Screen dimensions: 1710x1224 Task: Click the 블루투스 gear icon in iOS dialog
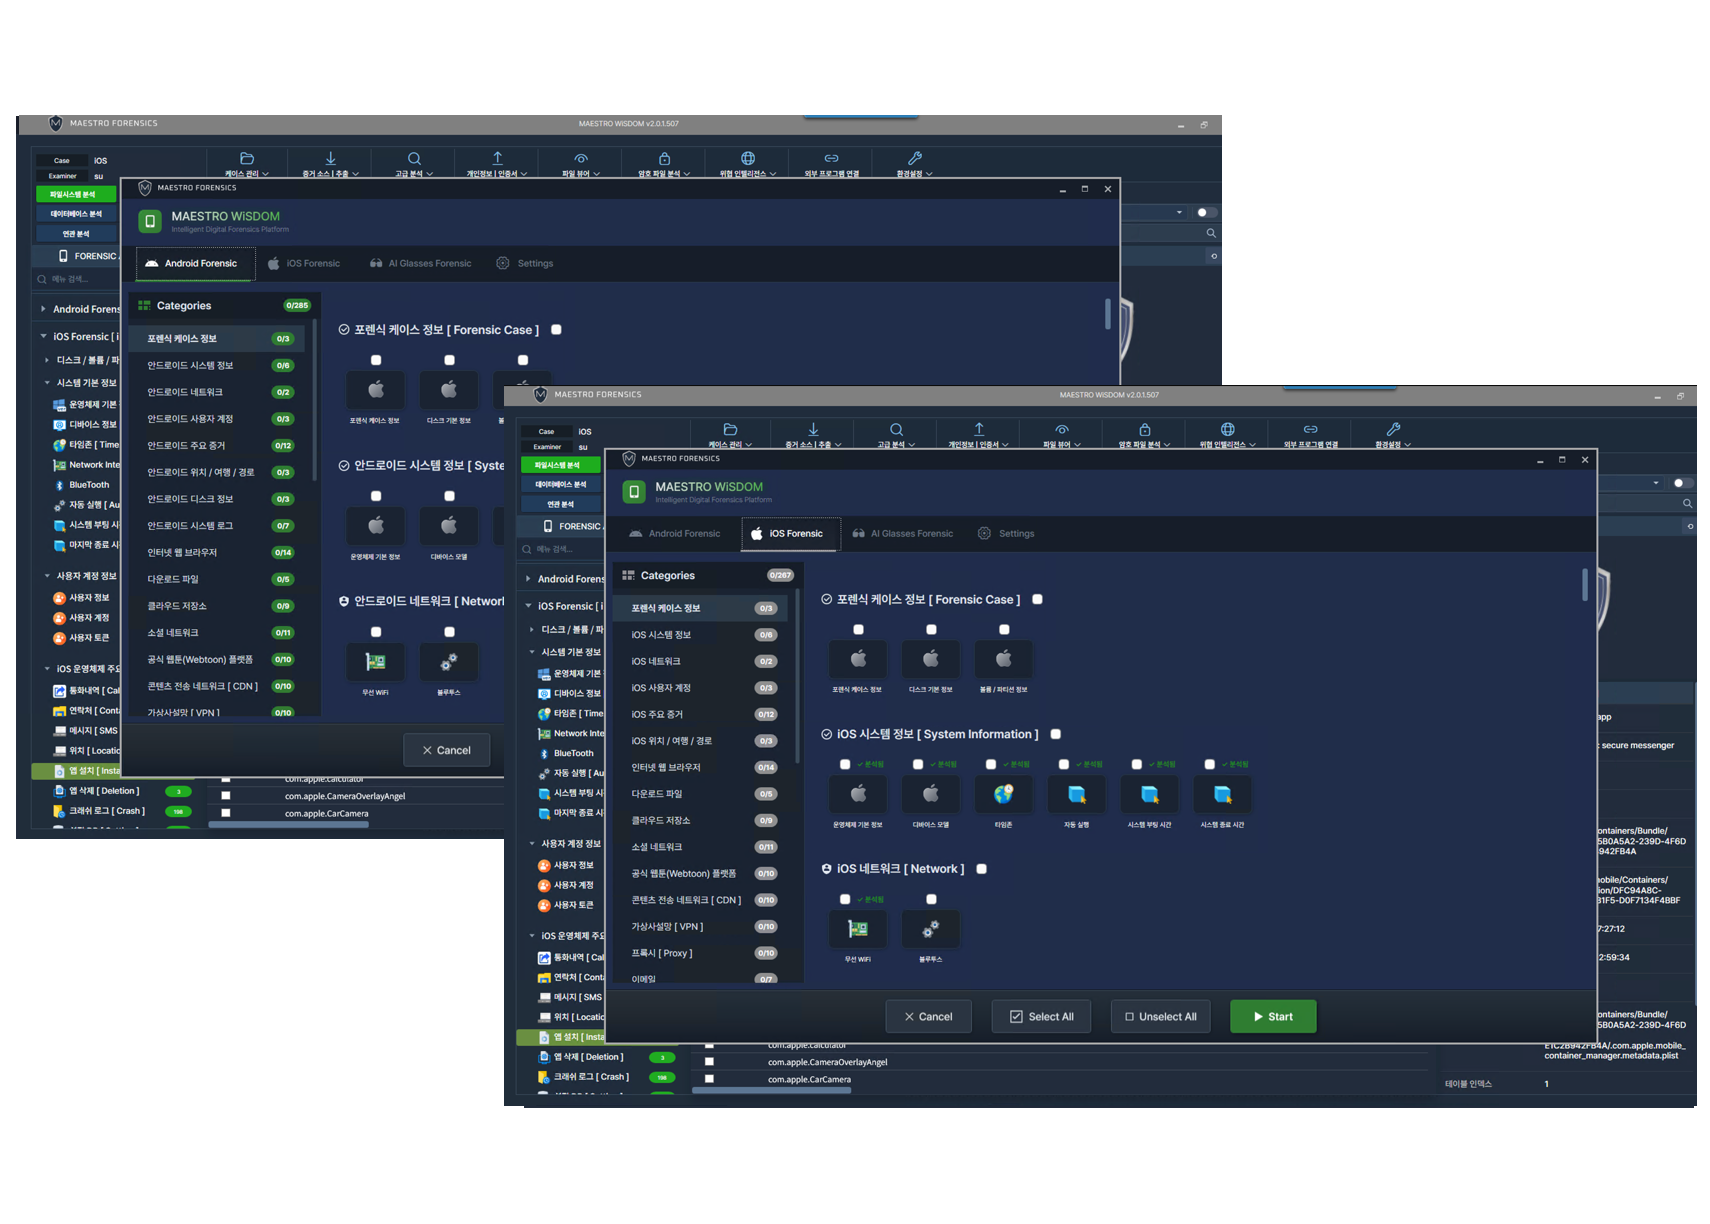930,929
